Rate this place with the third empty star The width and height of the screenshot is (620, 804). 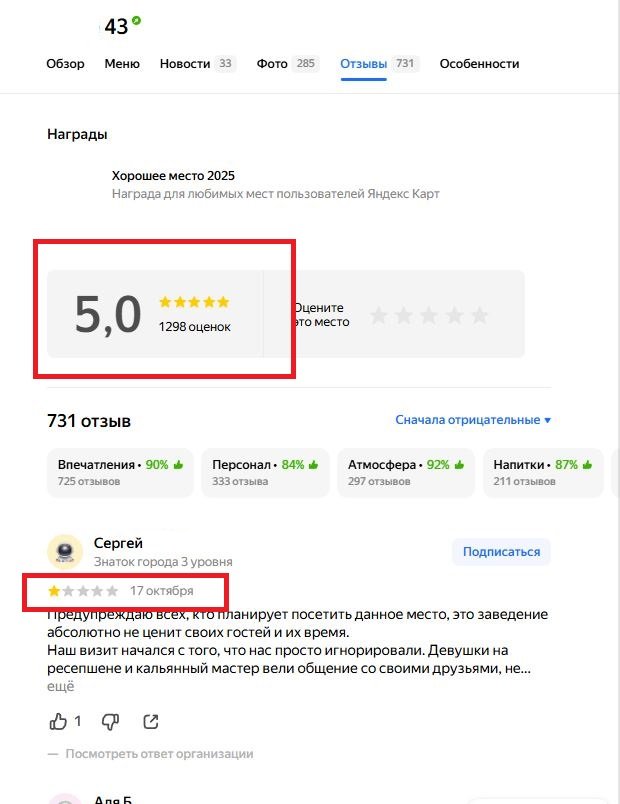tap(429, 315)
